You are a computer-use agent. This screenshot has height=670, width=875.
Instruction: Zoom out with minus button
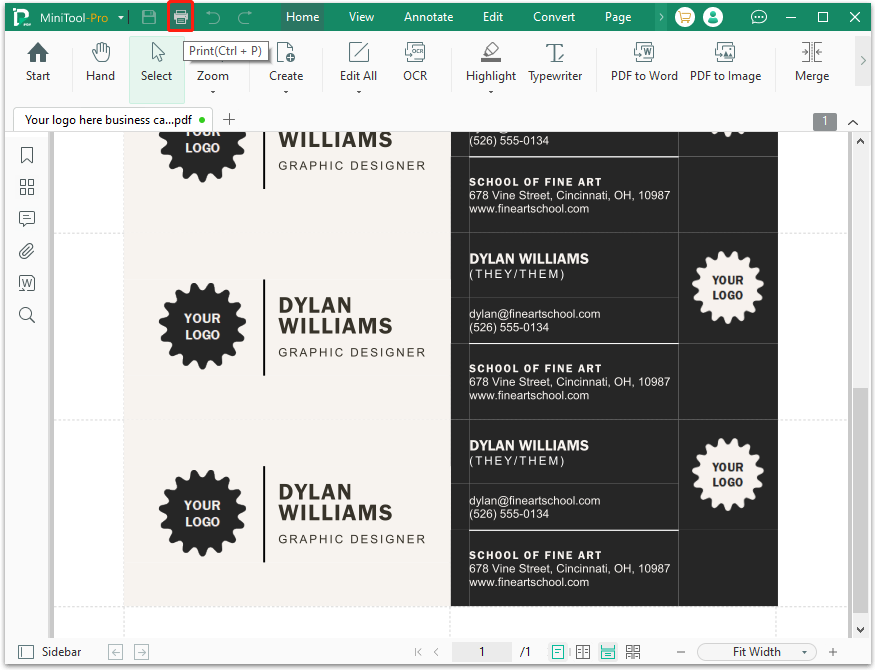[x=681, y=652]
